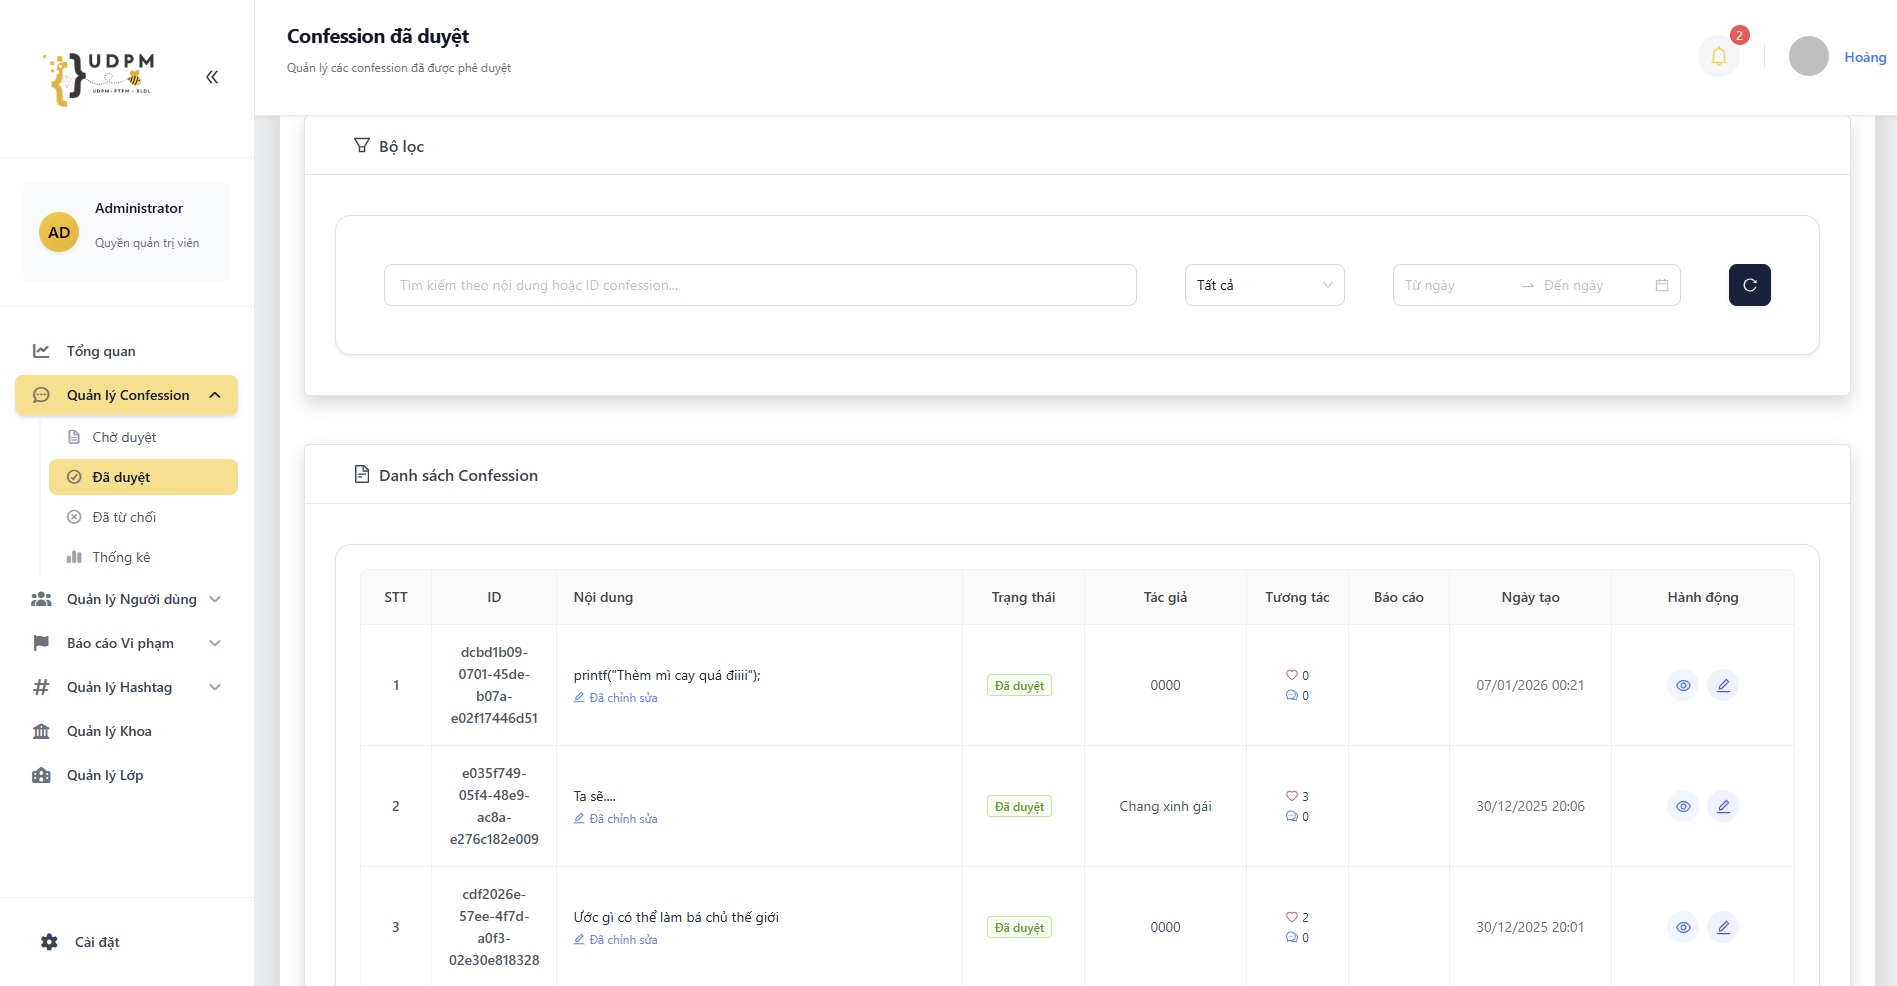The width and height of the screenshot is (1897, 986).
Task: Edit confession row 1 pencil icon
Action: (x=1723, y=685)
